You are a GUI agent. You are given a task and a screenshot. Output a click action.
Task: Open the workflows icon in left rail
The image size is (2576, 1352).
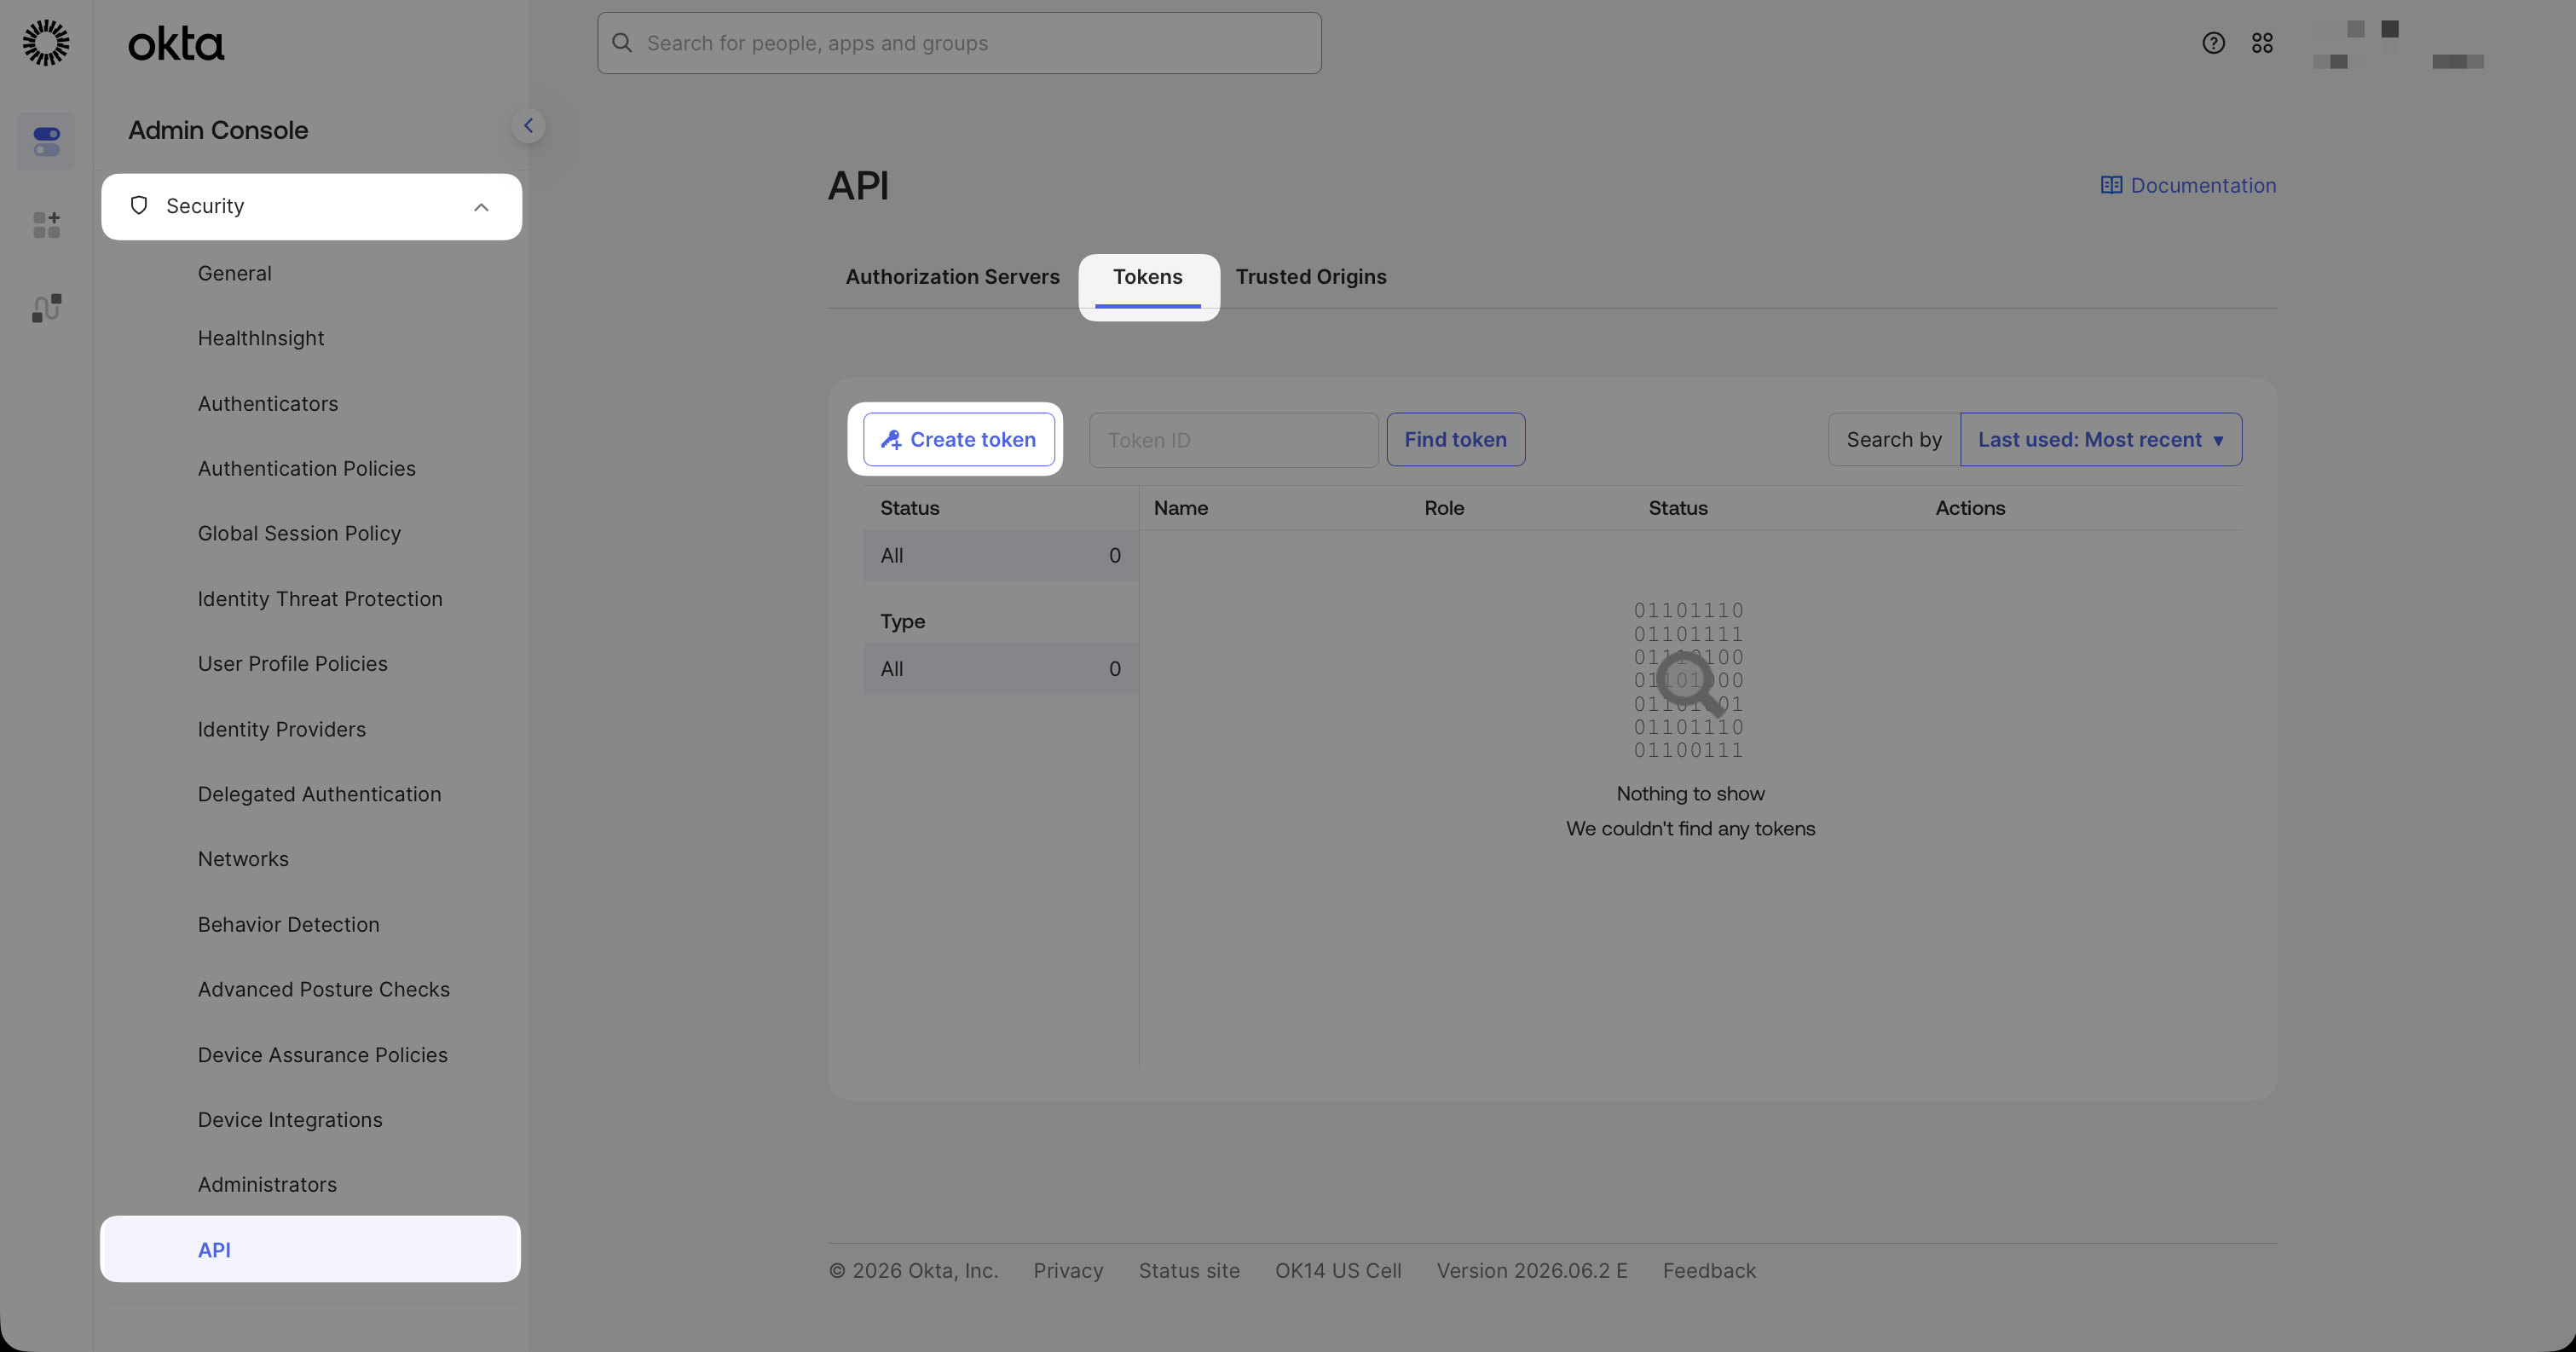coord(46,308)
